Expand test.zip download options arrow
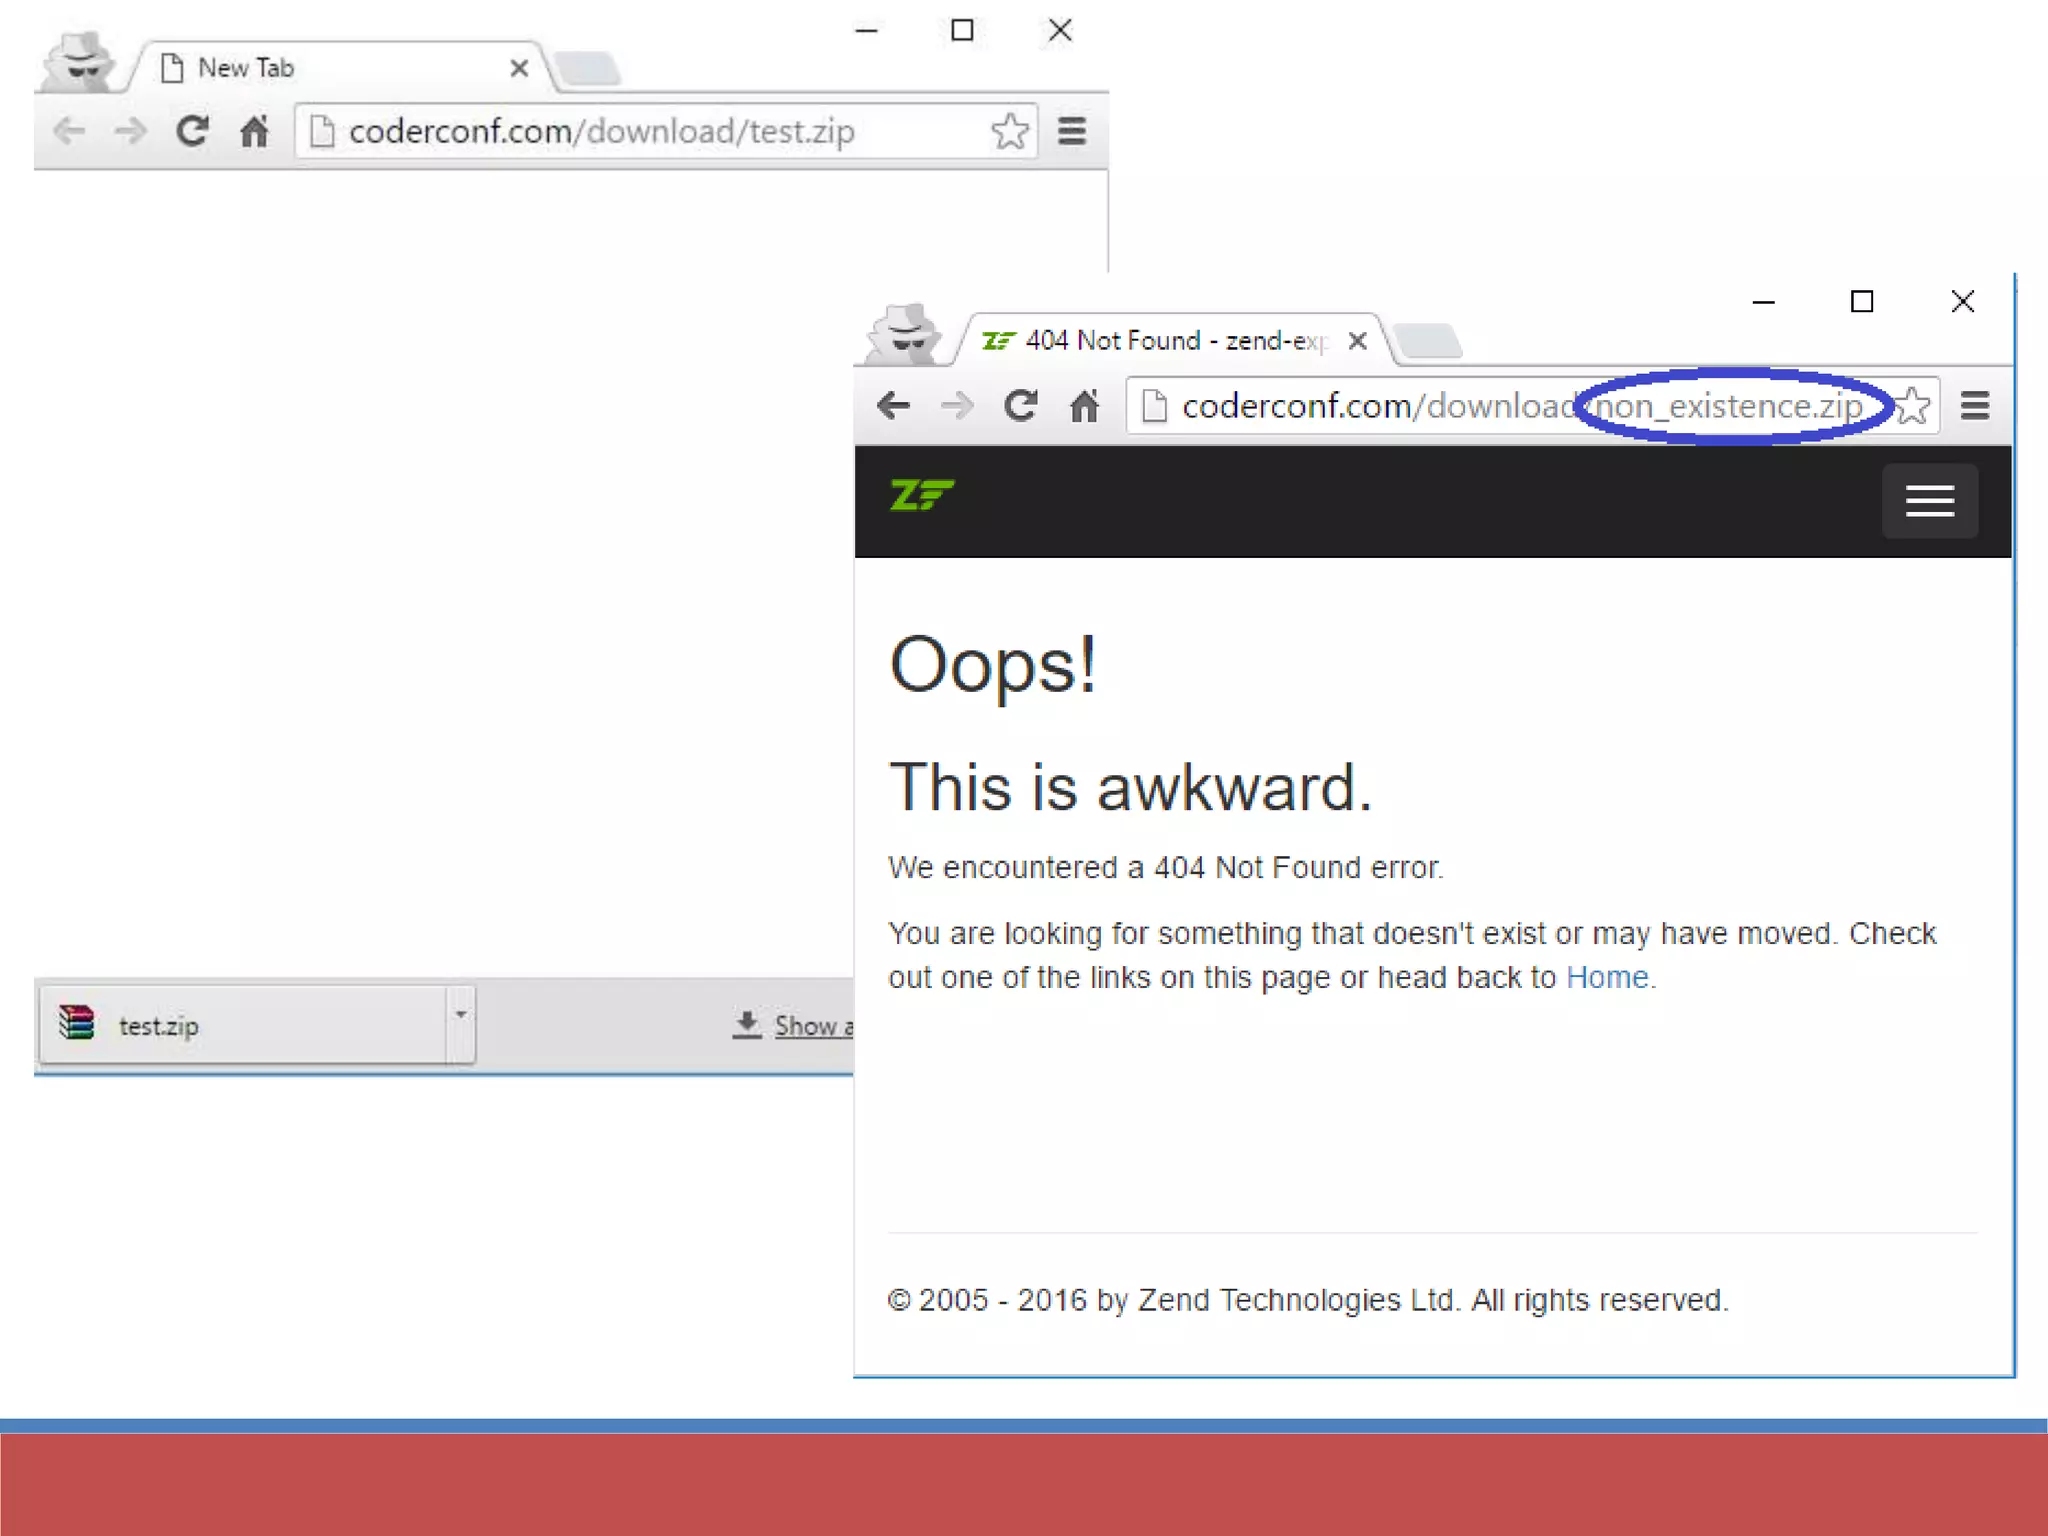Image resolution: width=2048 pixels, height=1536 pixels. [x=461, y=1016]
